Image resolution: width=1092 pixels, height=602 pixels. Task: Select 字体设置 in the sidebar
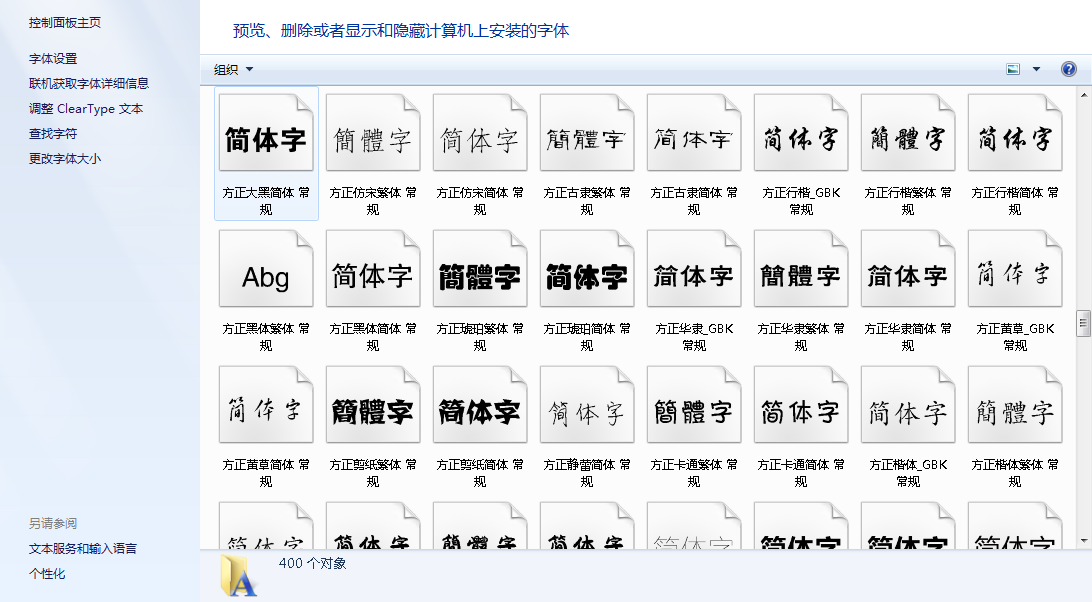click(x=53, y=58)
